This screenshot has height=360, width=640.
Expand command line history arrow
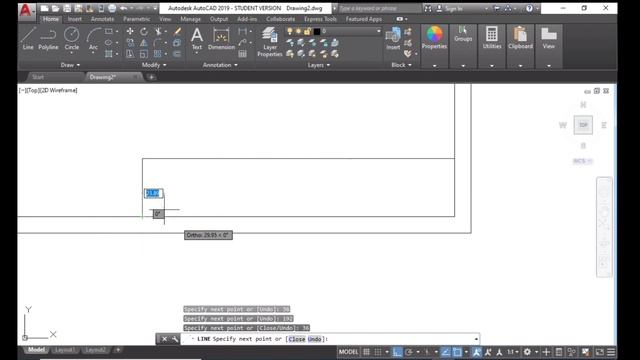pyautogui.click(x=476, y=339)
